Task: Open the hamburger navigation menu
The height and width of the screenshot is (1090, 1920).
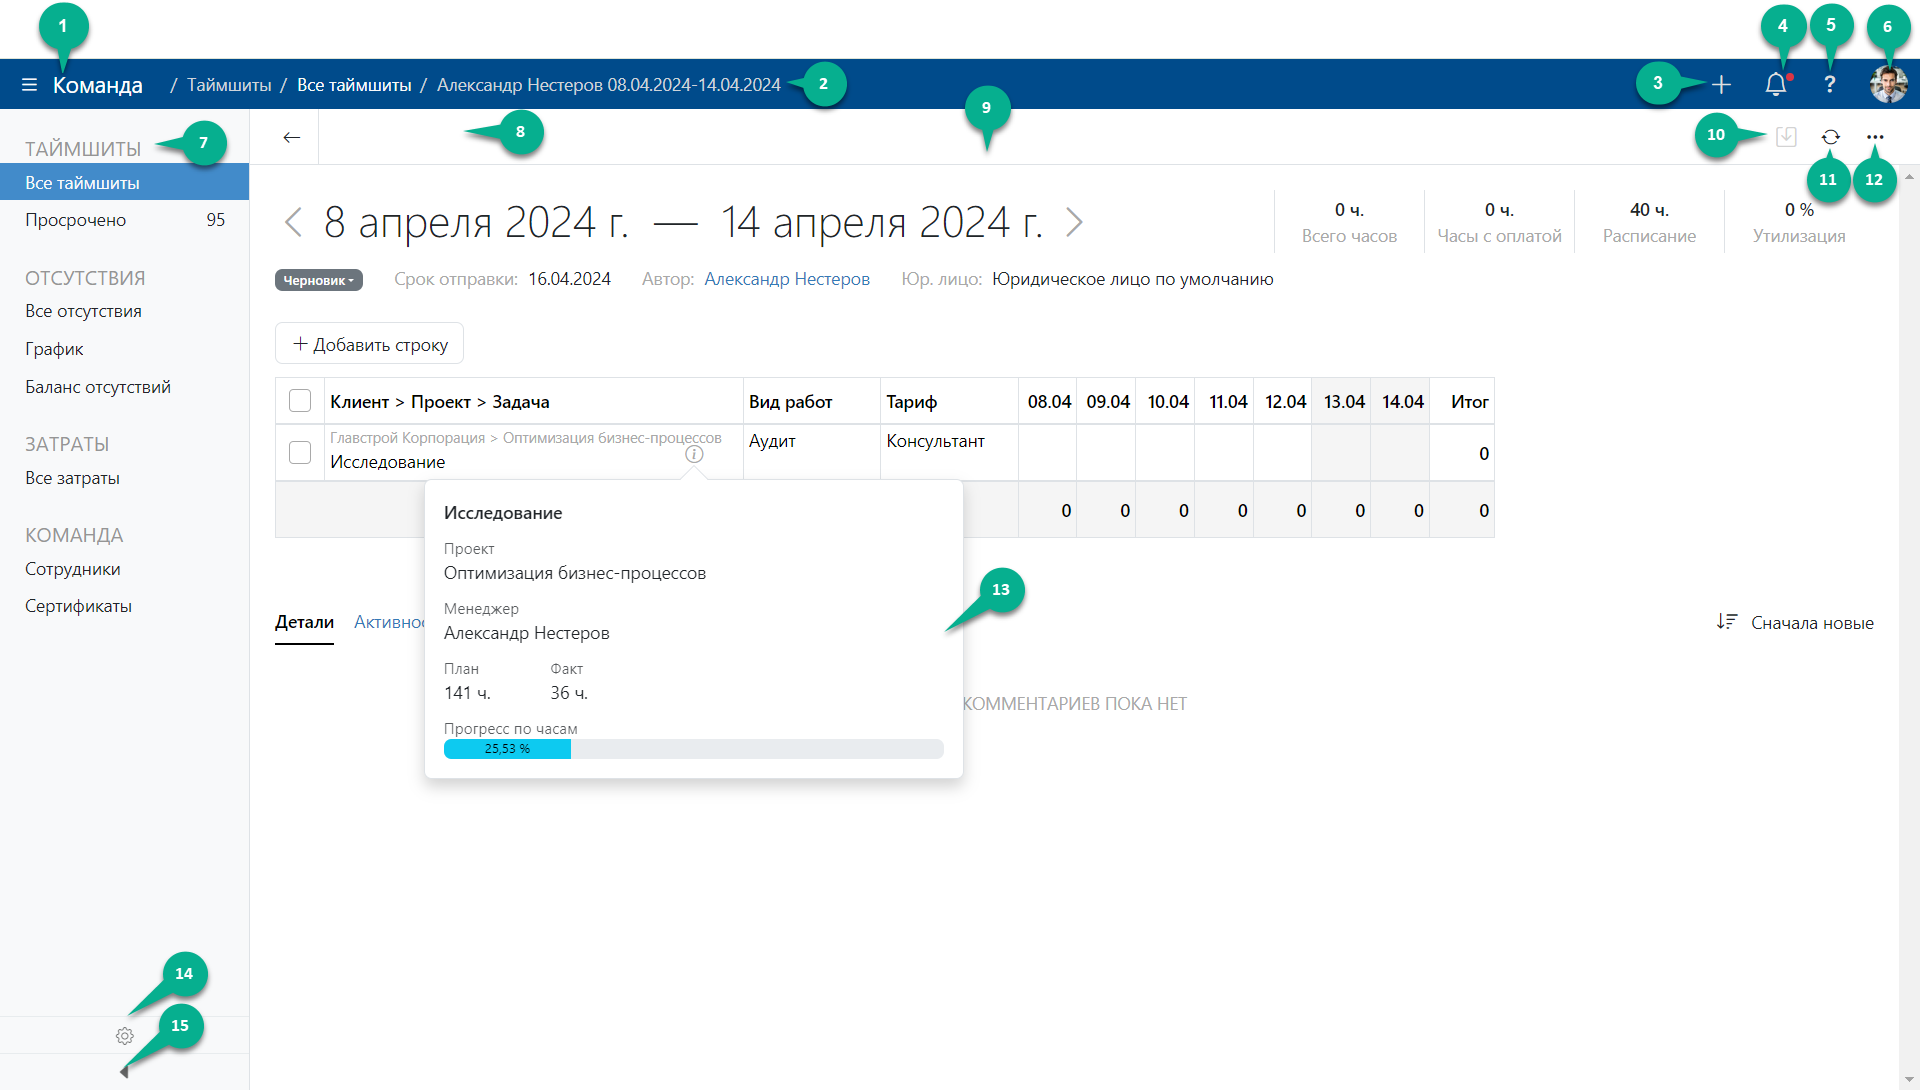Action: point(29,85)
